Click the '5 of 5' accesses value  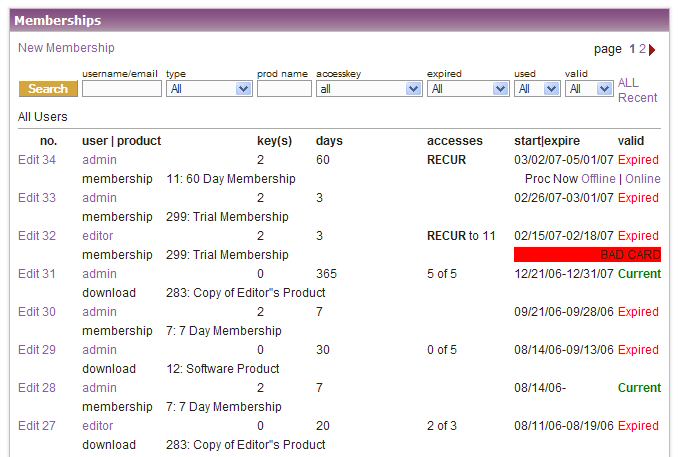(x=442, y=274)
